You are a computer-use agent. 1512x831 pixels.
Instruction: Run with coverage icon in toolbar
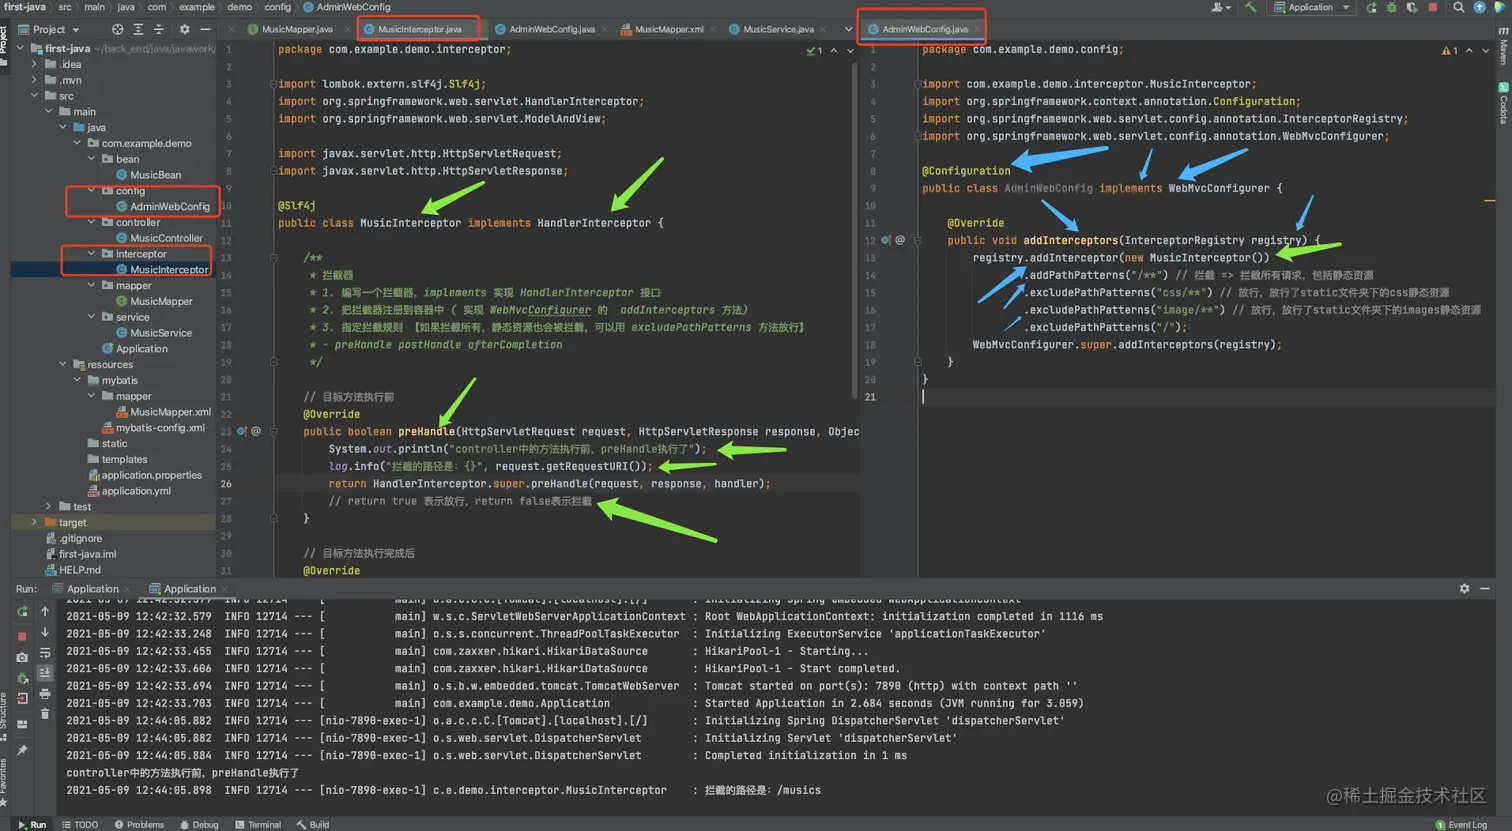point(1411,7)
